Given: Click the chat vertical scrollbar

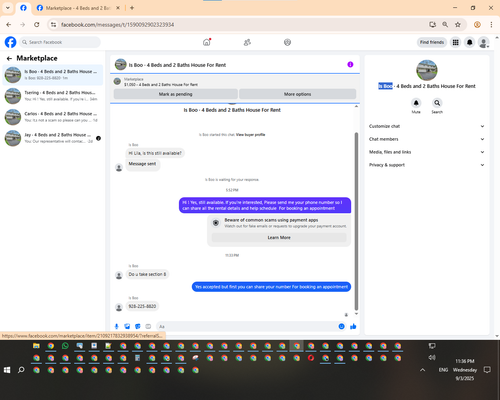Looking at the screenshot, I should point(356,221).
